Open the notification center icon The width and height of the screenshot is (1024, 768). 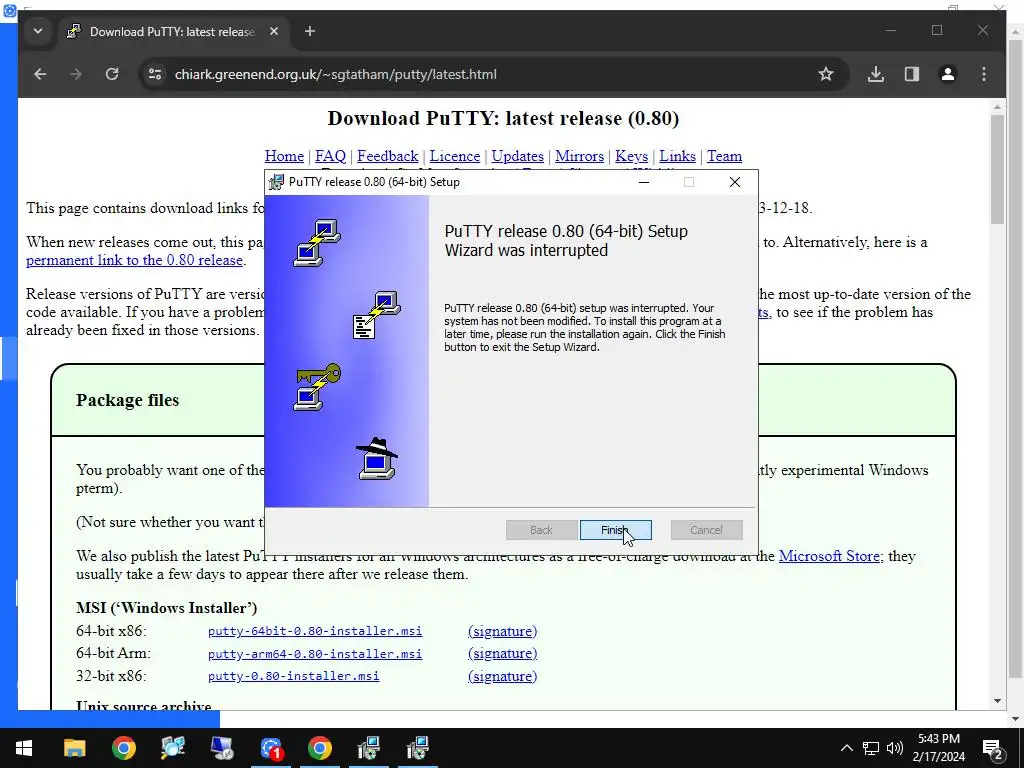click(x=993, y=748)
